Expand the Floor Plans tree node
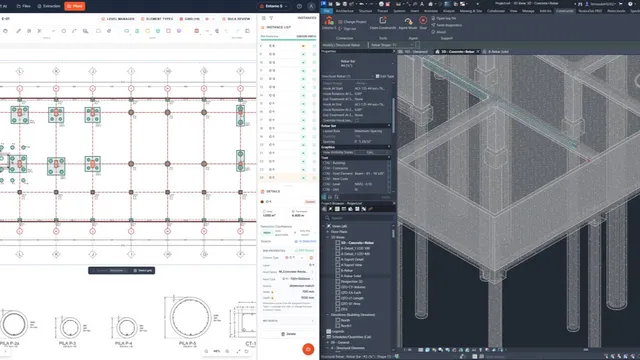Screen dimensions: 640x360 coord(328,231)
